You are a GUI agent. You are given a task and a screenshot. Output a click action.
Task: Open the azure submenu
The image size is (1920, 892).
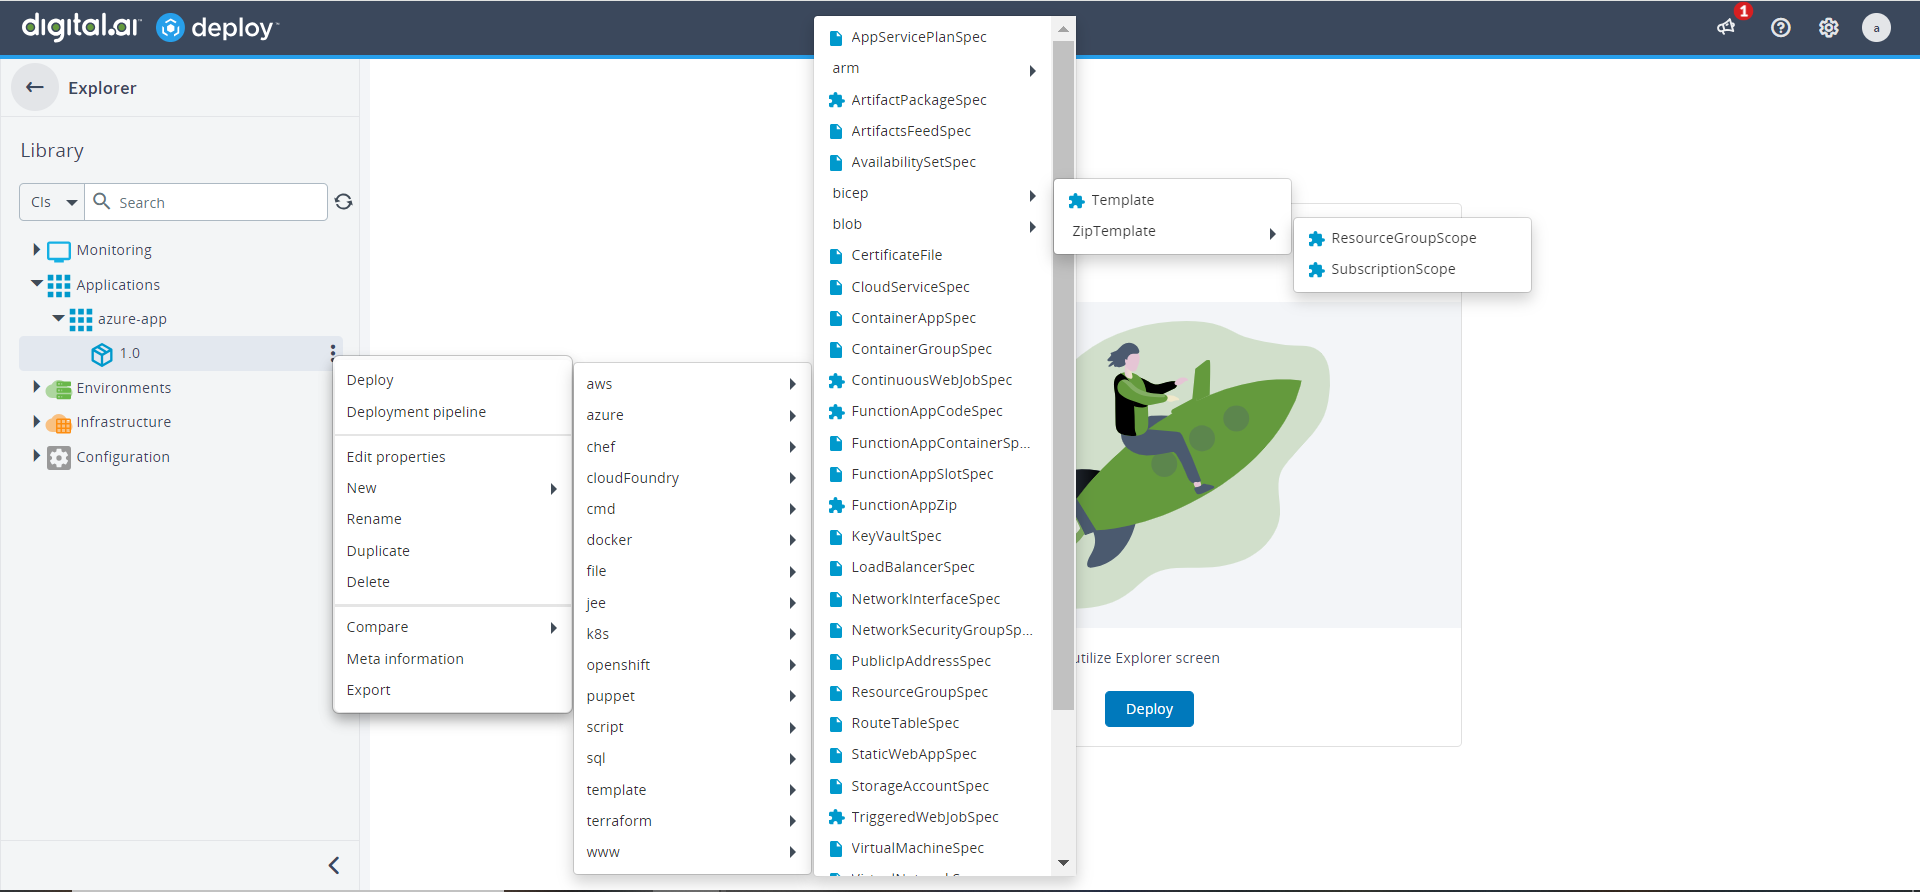click(692, 415)
